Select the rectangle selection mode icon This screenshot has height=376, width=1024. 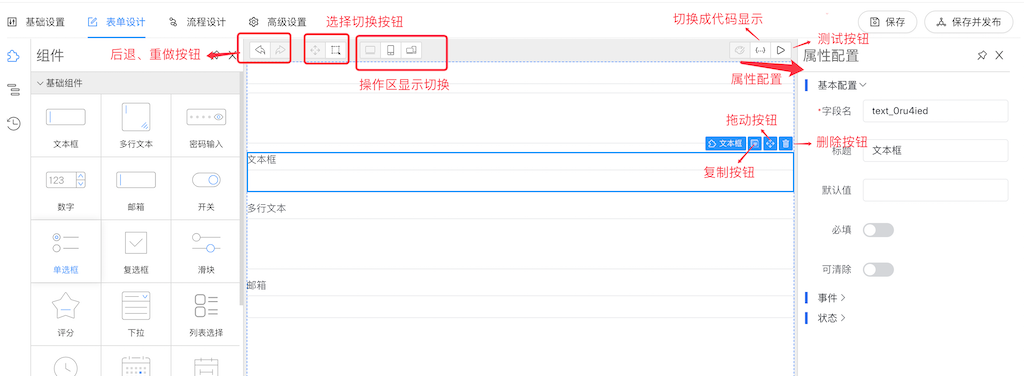point(335,50)
